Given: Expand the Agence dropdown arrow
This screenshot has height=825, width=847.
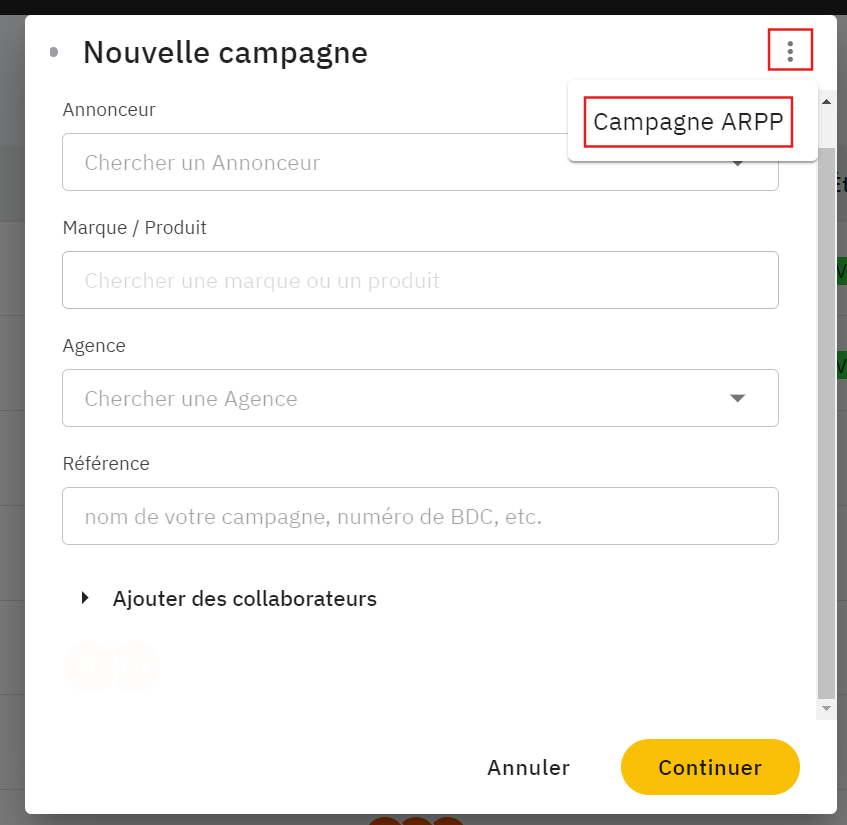Looking at the screenshot, I should [738, 399].
